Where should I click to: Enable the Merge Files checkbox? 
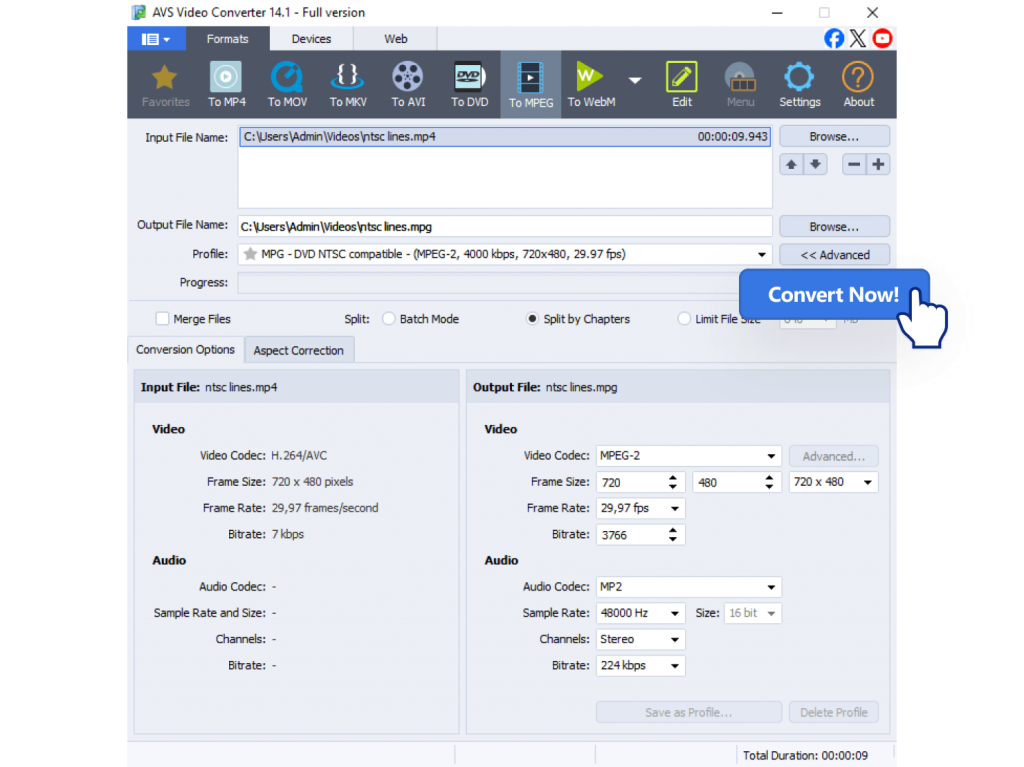tap(162, 319)
